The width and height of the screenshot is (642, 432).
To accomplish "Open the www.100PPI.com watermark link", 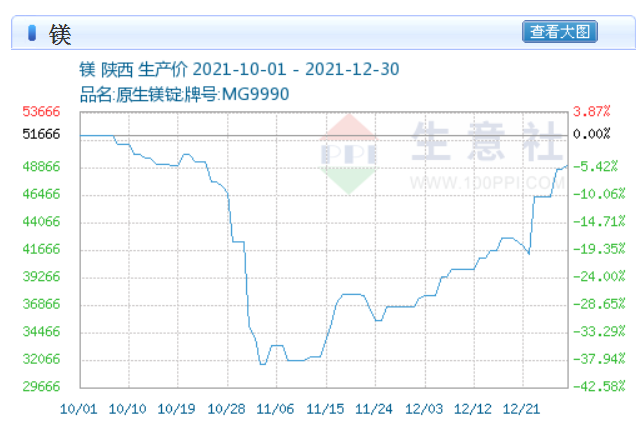I will (486, 183).
